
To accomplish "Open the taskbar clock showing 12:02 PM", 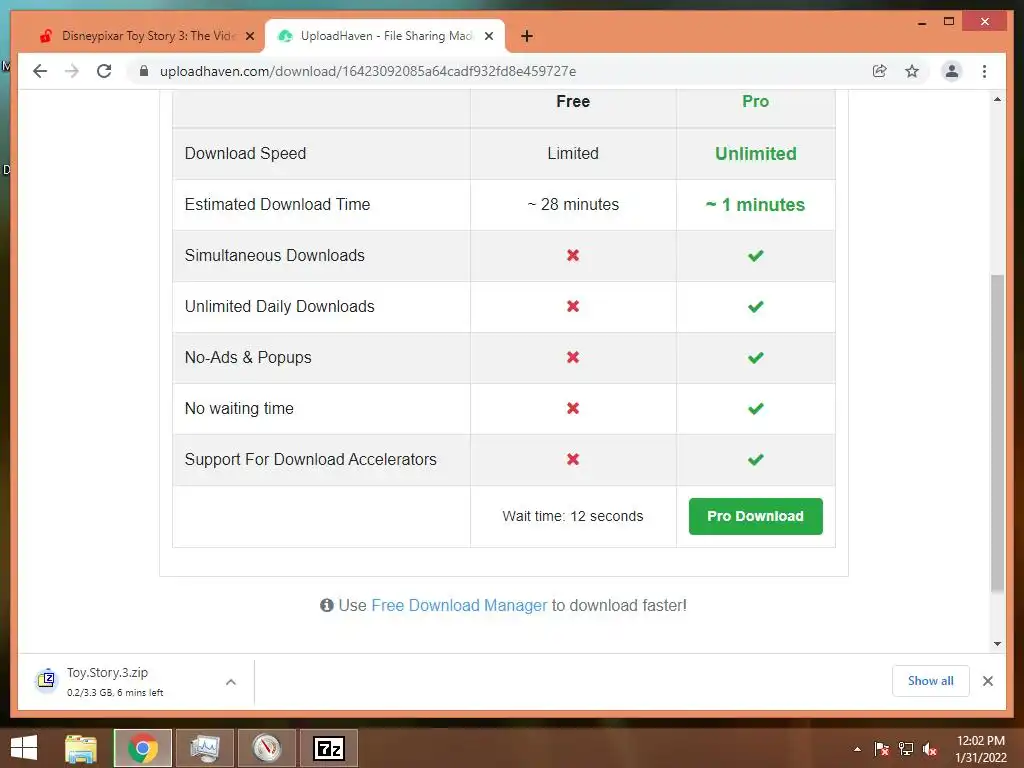I will pos(981,749).
